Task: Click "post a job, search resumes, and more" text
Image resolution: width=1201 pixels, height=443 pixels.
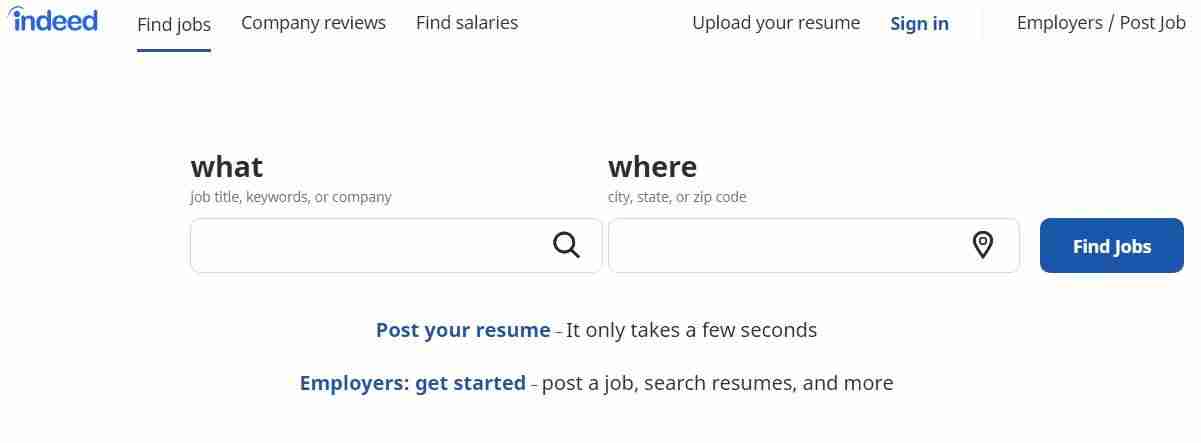Action: pyautogui.click(x=717, y=382)
